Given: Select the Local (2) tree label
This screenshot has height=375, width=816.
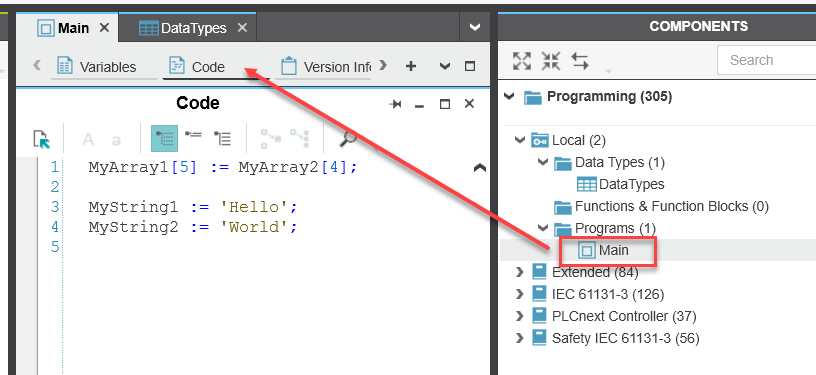Looking at the screenshot, I should (579, 140).
